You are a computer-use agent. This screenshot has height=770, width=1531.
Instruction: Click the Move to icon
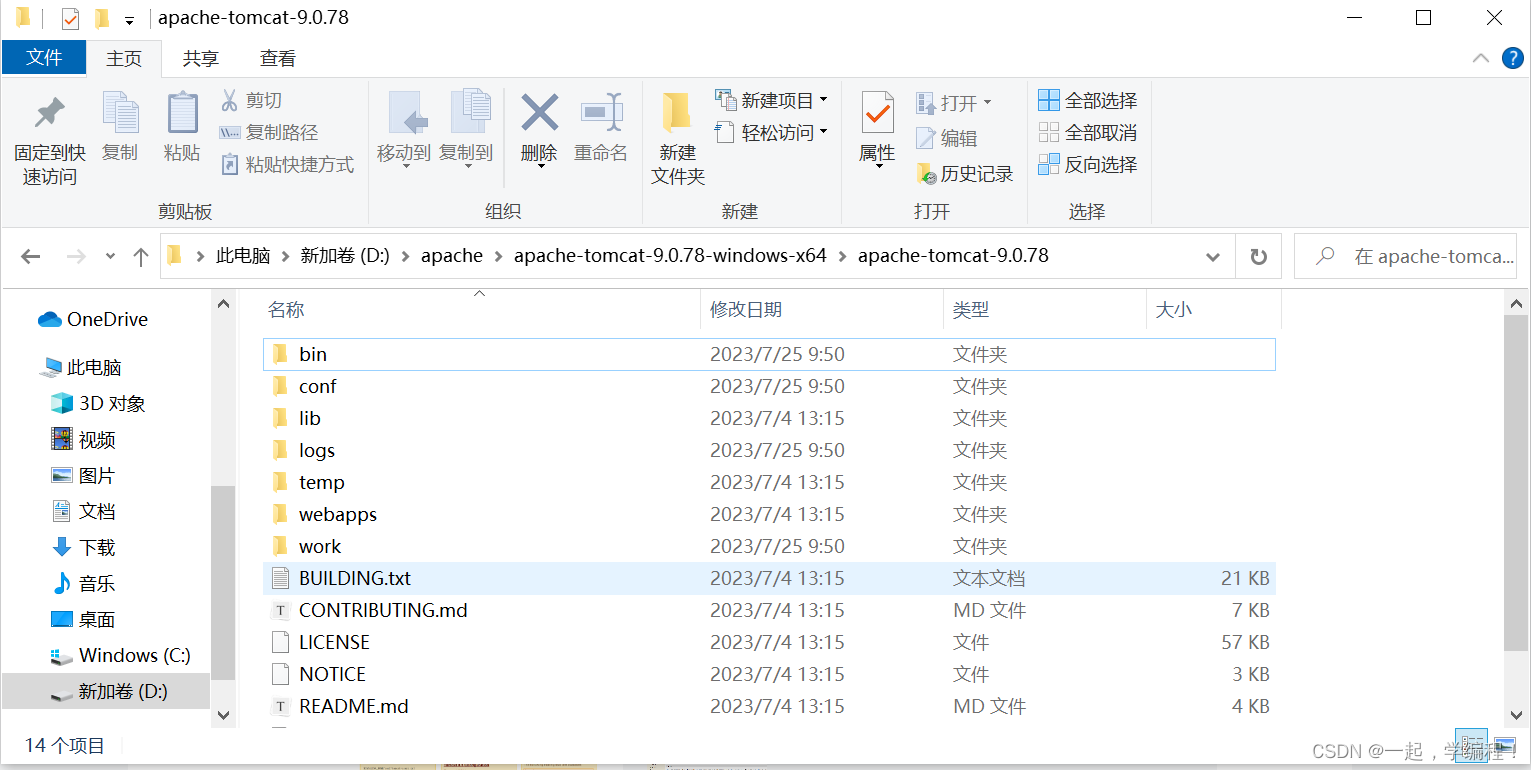point(408,113)
